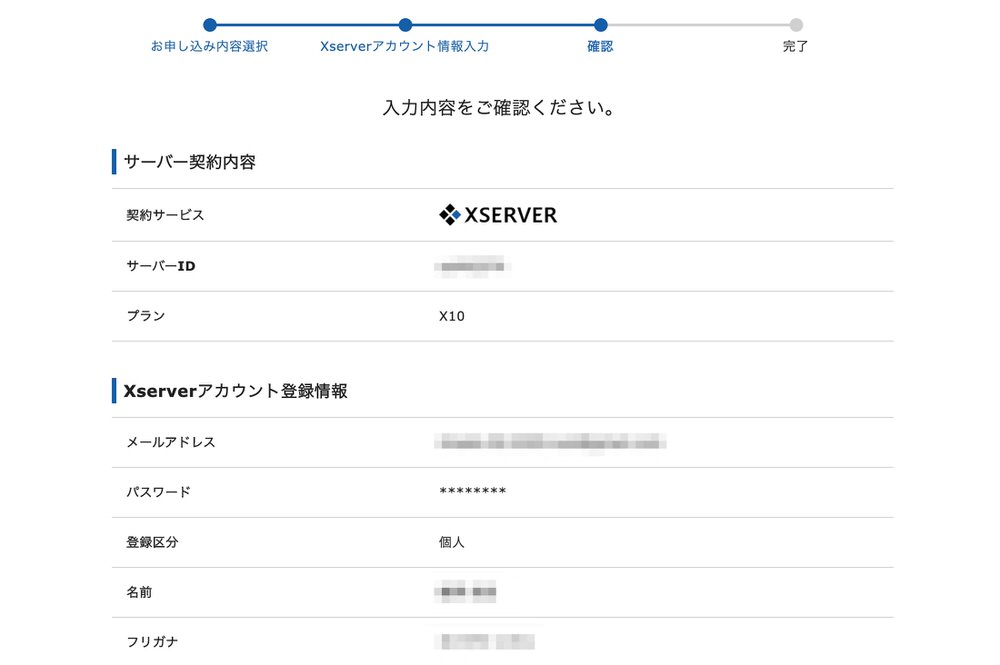Click the 完了 step label
Image resolution: width=1000 pixels, height=665 pixels.
[795, 47]
